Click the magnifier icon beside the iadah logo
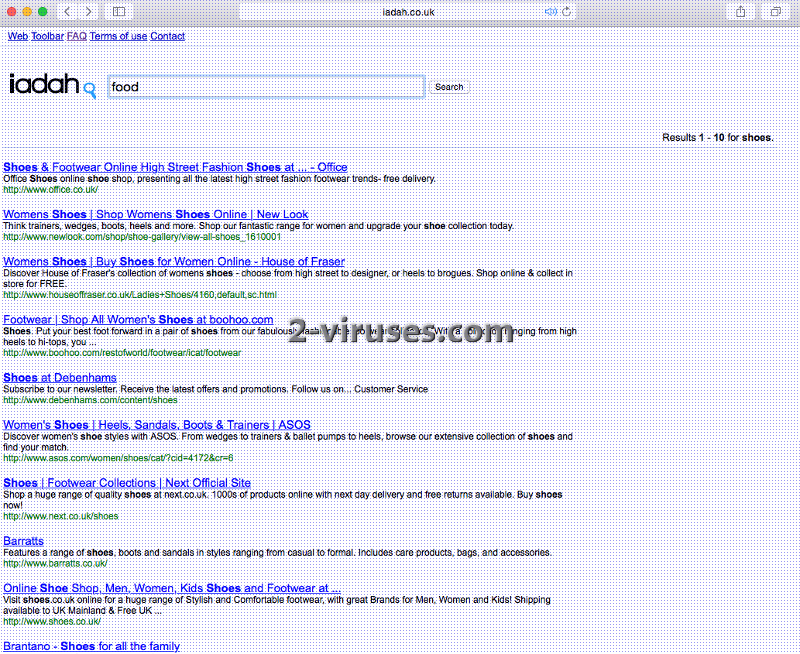800x654 pixels. coord(89,90)
